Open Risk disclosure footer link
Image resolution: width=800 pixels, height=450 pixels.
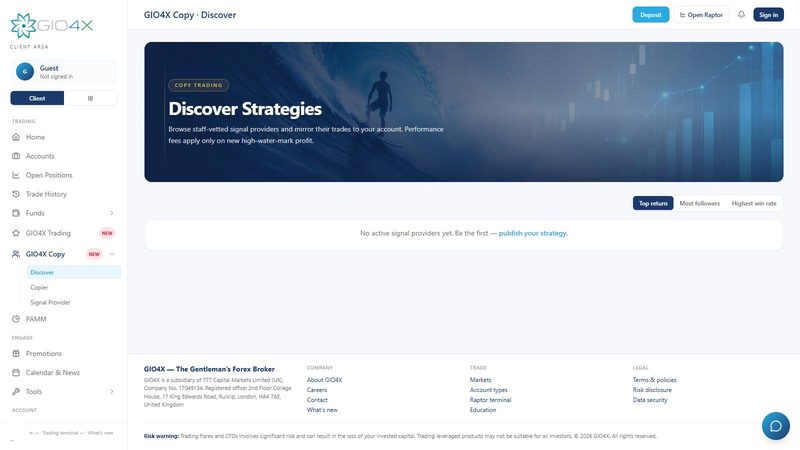tap(652, 390)
